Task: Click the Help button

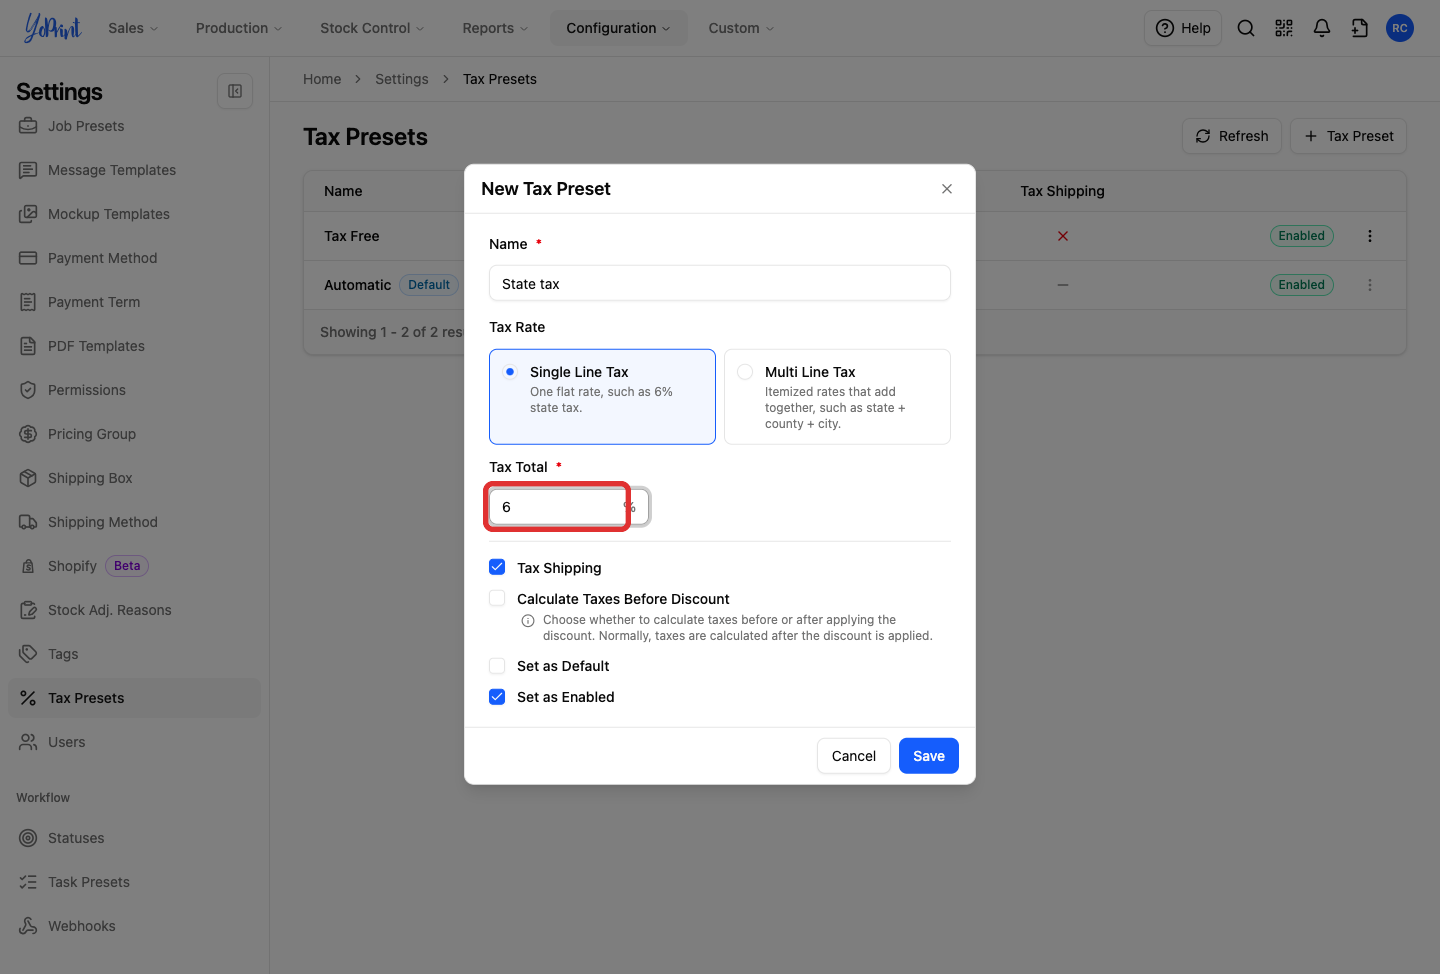Action: tap(1183, 28)
